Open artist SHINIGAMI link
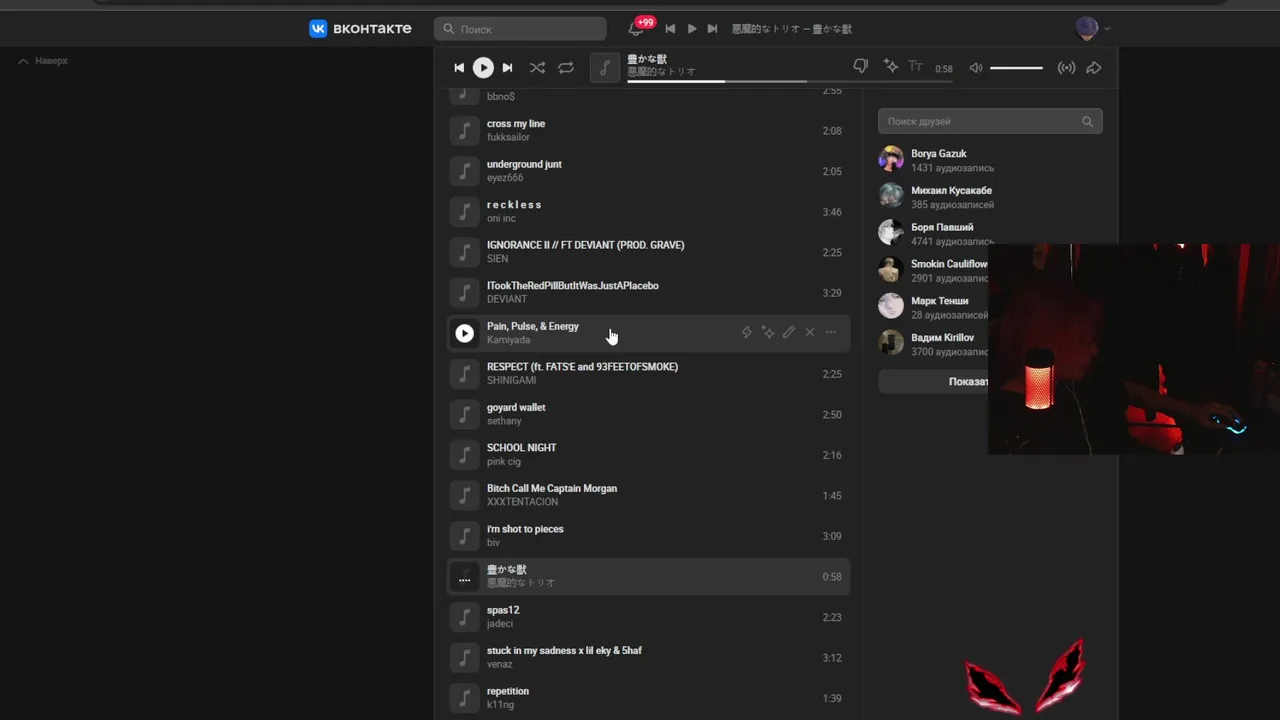The width and height of the screenshot is (1280, 720). coord(511,380)
